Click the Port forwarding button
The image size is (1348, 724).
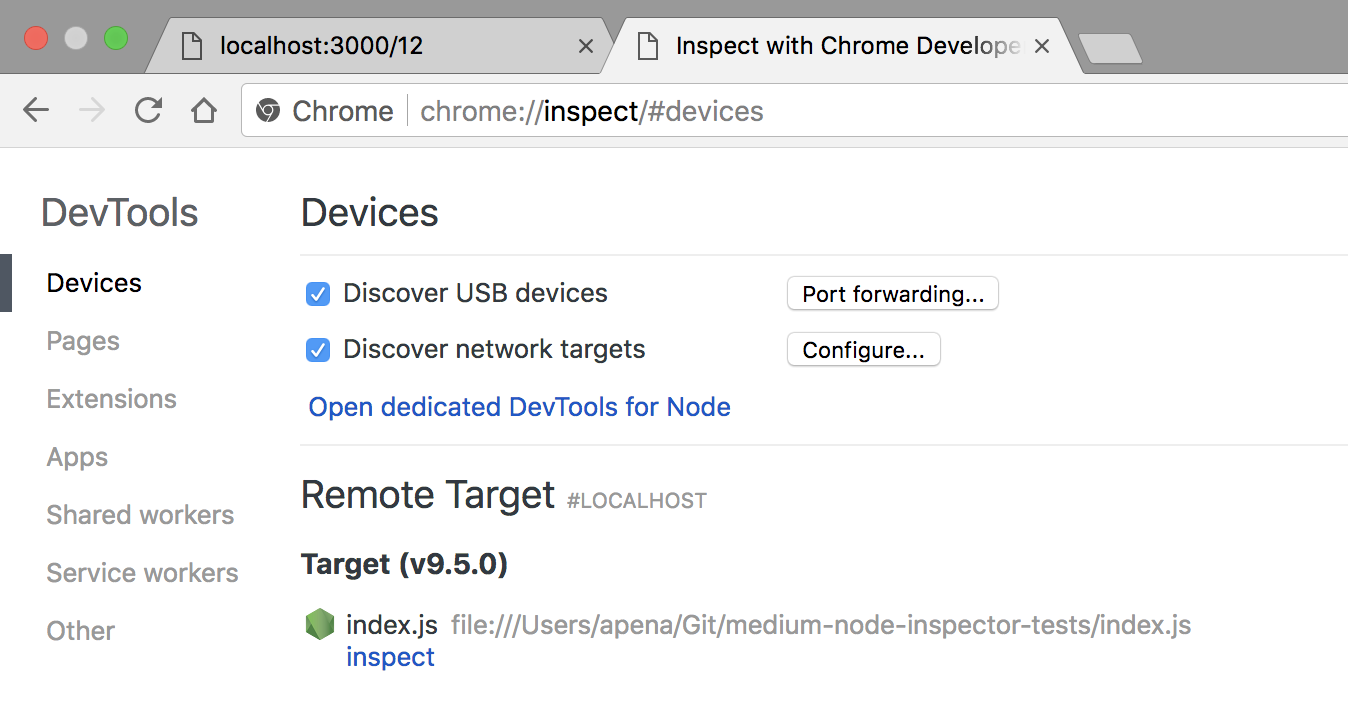(893, 294)
